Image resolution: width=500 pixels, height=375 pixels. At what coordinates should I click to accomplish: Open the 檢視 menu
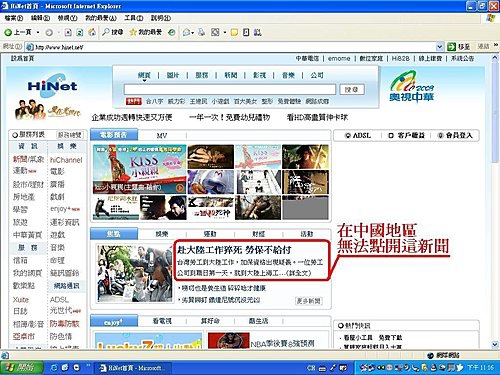pos(67,18)
